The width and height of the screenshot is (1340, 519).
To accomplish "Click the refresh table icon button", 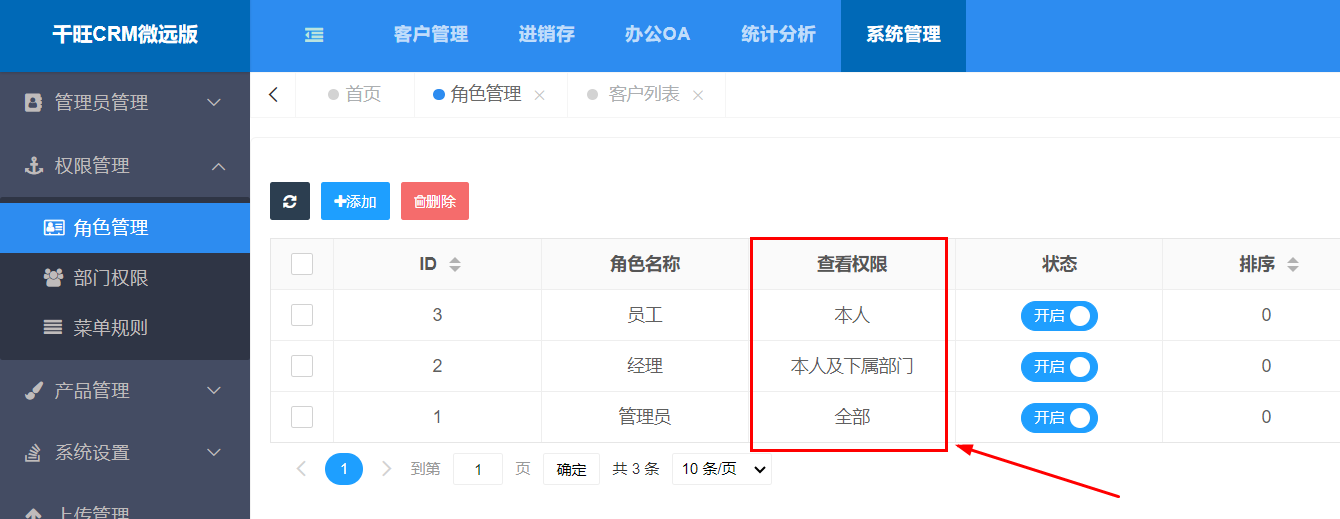I will coord(290,201).
